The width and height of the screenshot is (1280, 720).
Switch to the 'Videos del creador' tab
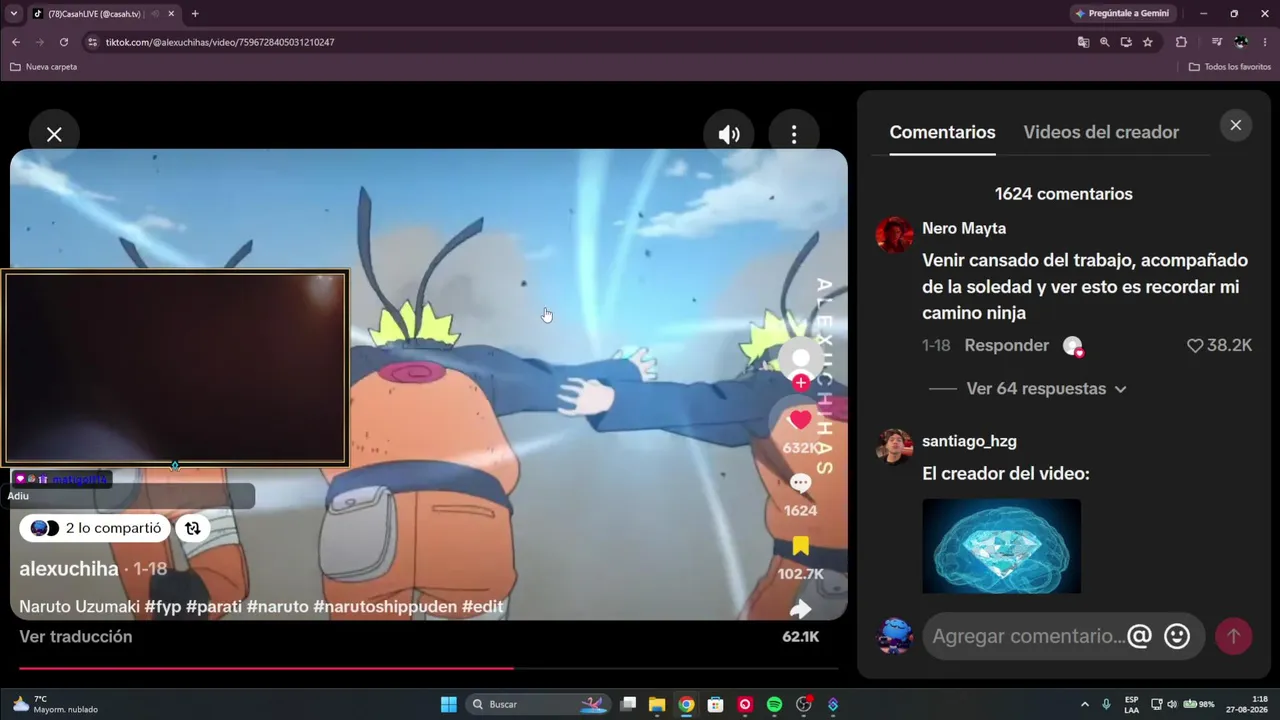pos(1101,132)
